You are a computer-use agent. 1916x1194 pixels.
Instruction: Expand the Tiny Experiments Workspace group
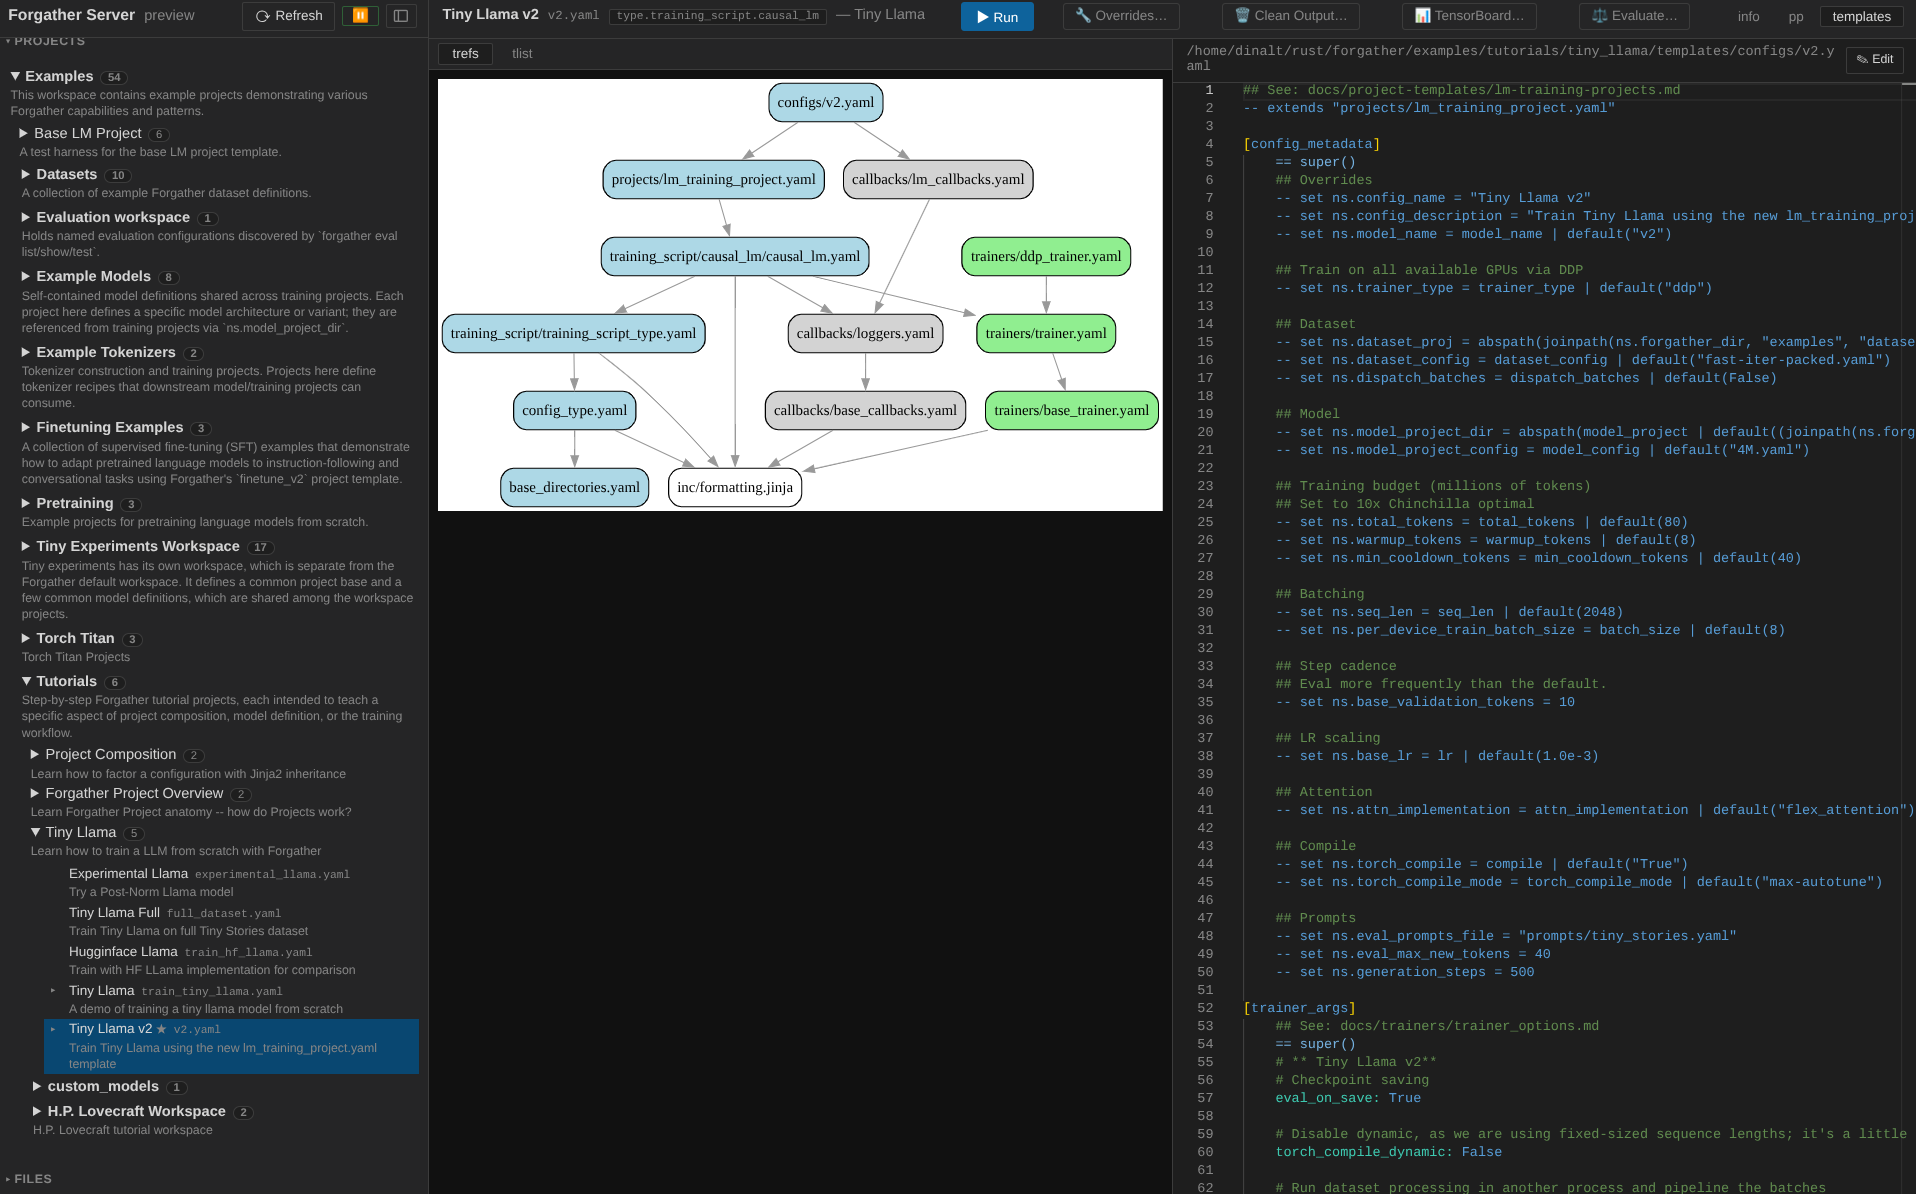point(26,546)
